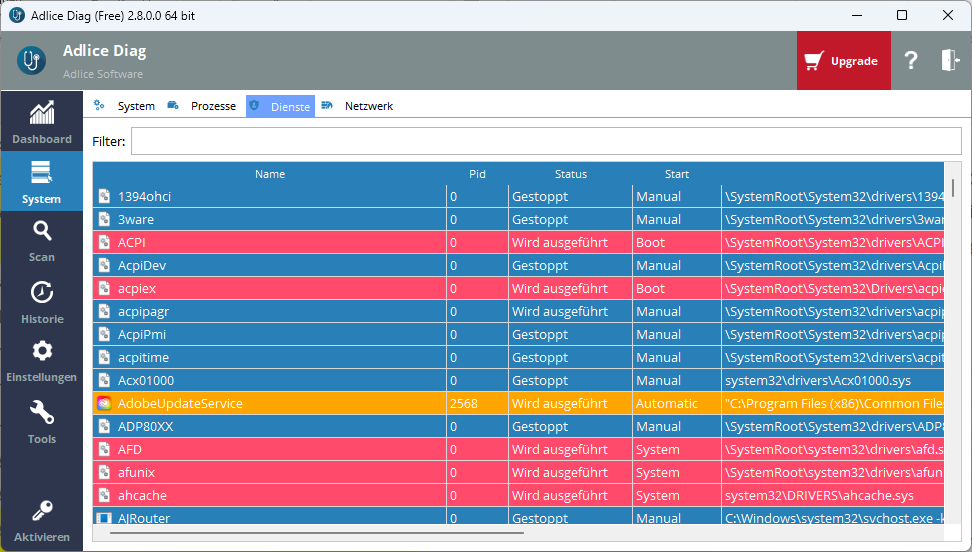Sort by the Name column header
The width and height of the screenshot is (972, 552).
(x=270, y=174)
